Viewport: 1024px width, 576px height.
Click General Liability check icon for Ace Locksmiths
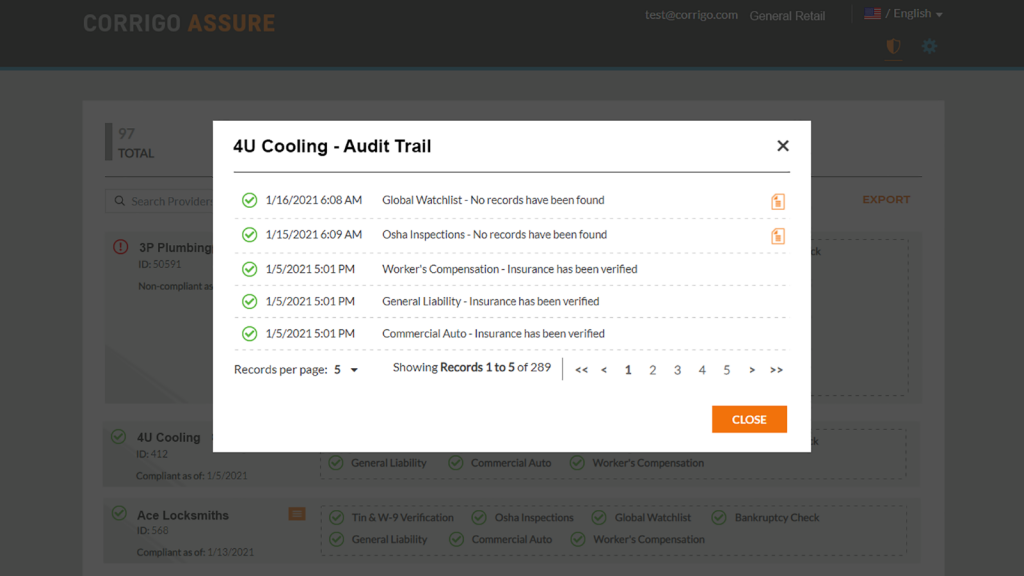(x=337, y=539)
